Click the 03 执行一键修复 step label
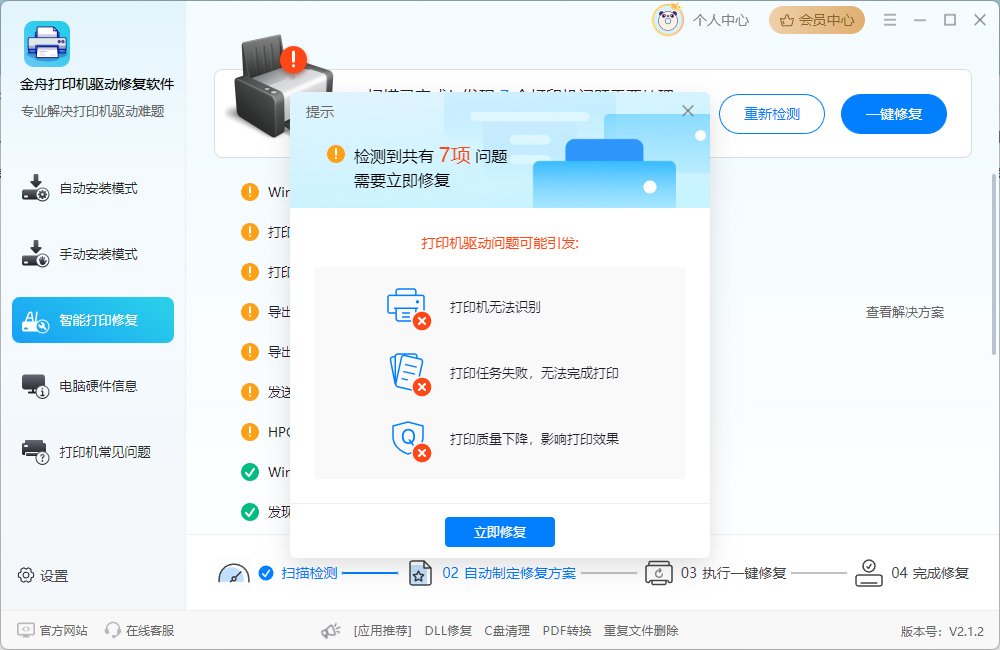 pos(733,573)
